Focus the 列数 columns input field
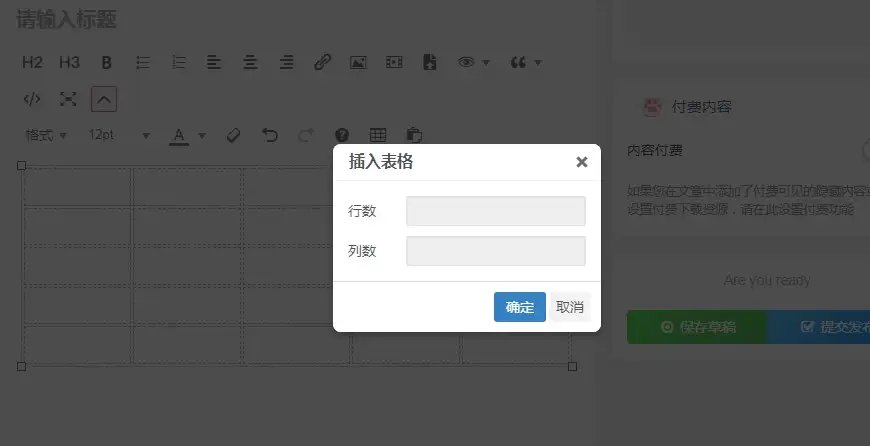The image size is (870, 446). coord(495,251)
